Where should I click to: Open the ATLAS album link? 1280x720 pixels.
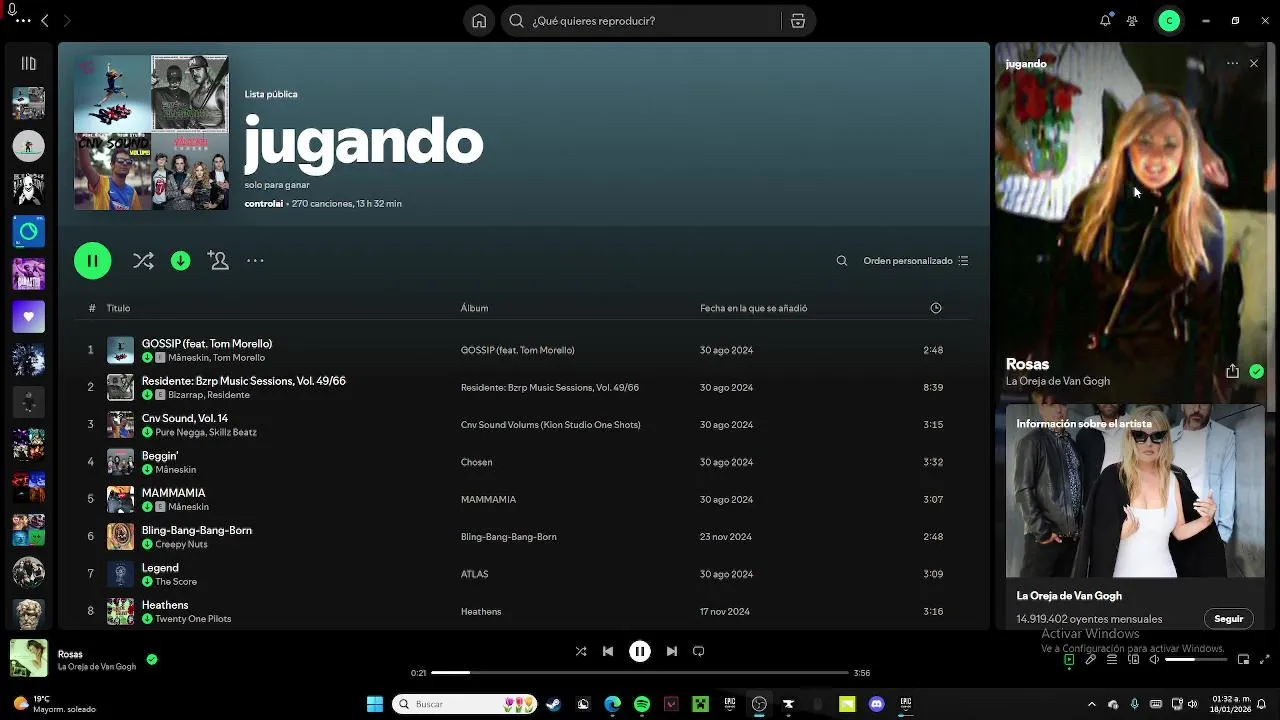tap(474, 574)
